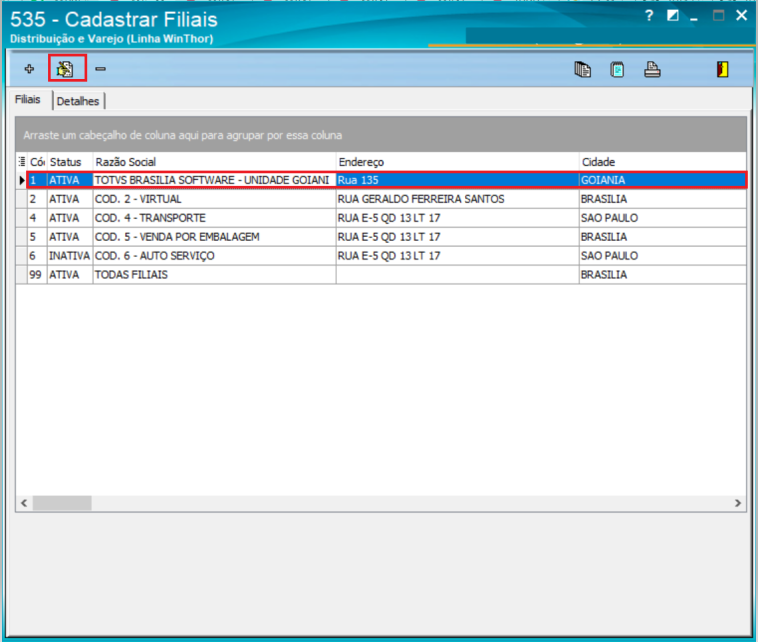
Task: Select the COD. 4 - TRANSPORTE row
Action: point(381,218)
